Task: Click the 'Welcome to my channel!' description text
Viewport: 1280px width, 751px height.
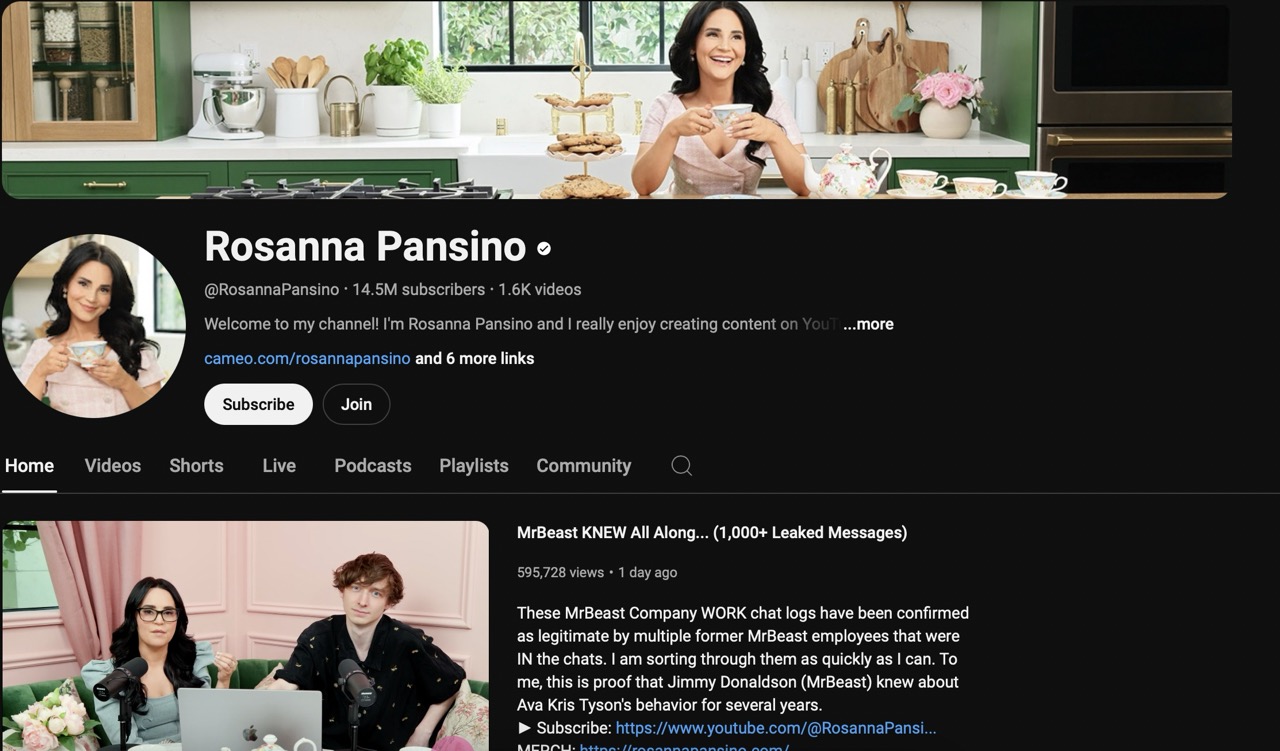Action: [520, 324]
